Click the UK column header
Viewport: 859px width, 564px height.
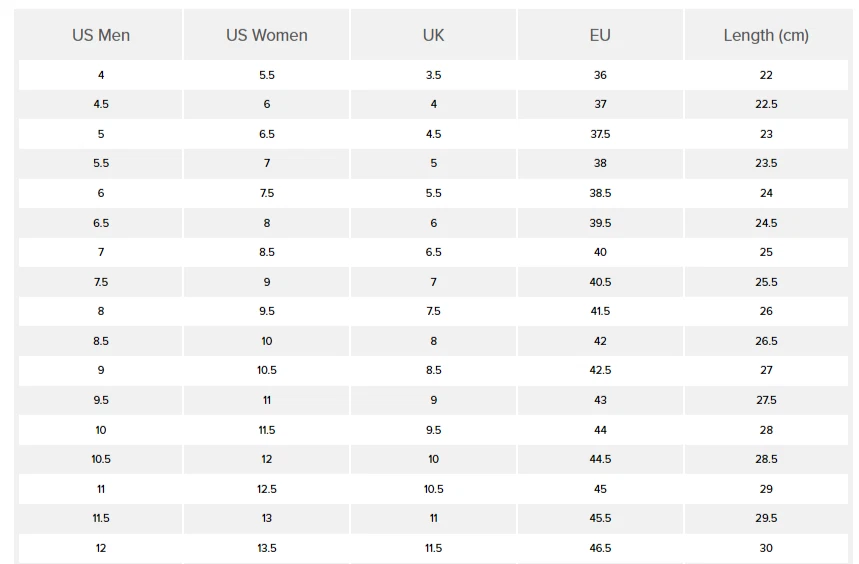pyautogui.click(x=433, y=35)
